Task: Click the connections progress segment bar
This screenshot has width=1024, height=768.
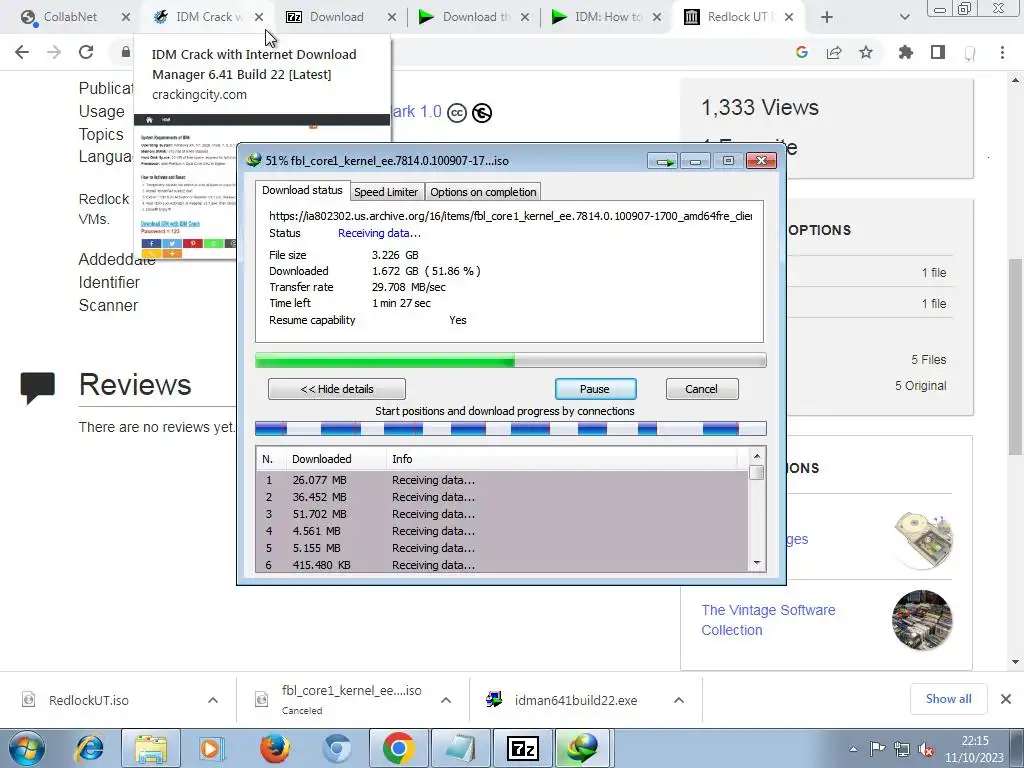Action: (x=511, y=428)
